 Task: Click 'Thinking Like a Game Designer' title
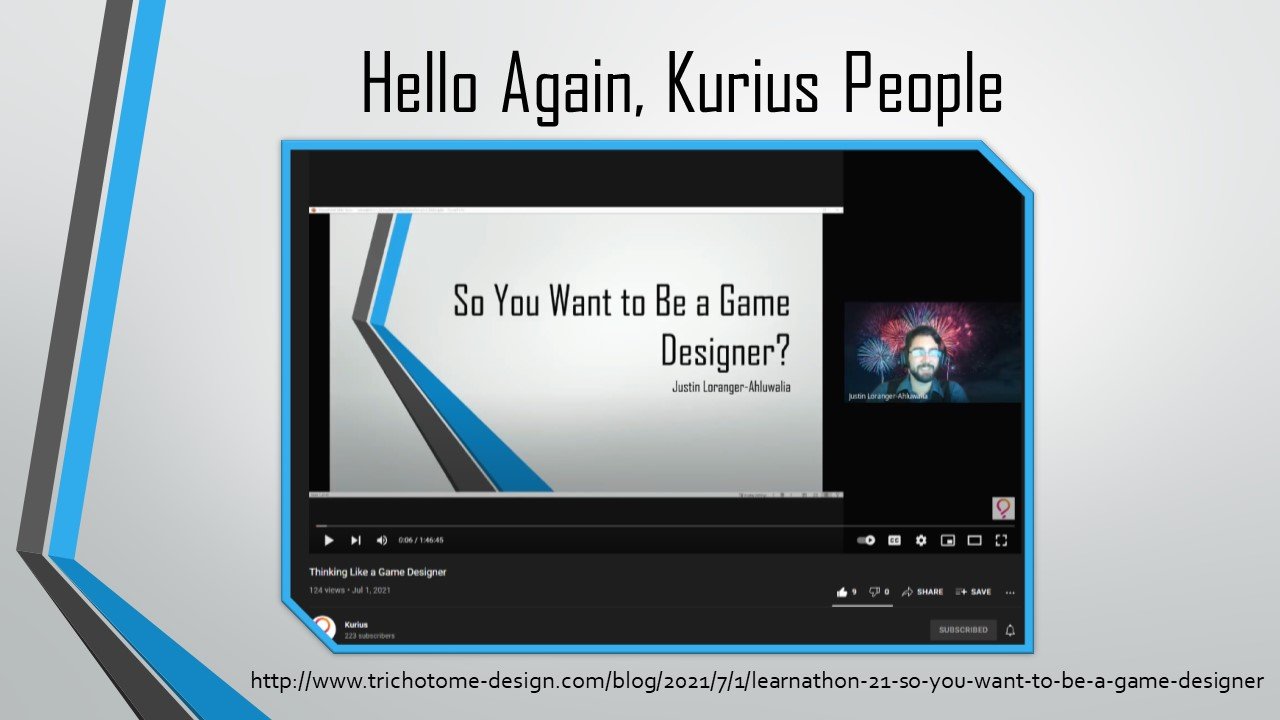click(378, 572)
